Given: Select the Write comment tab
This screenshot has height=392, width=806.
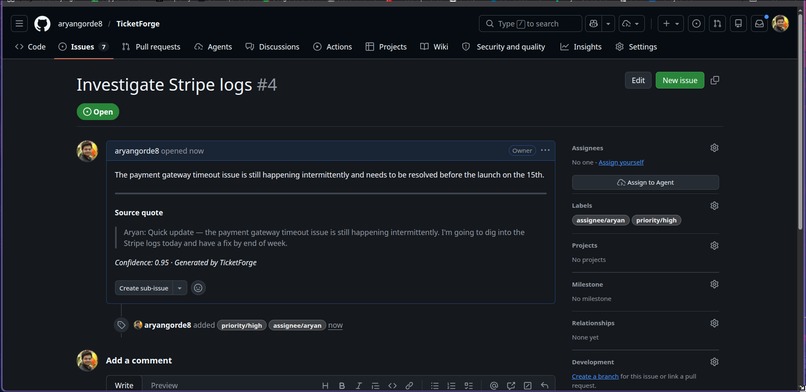Looking at the screenshot, I should pyautogui.click(x=124, y=385).
